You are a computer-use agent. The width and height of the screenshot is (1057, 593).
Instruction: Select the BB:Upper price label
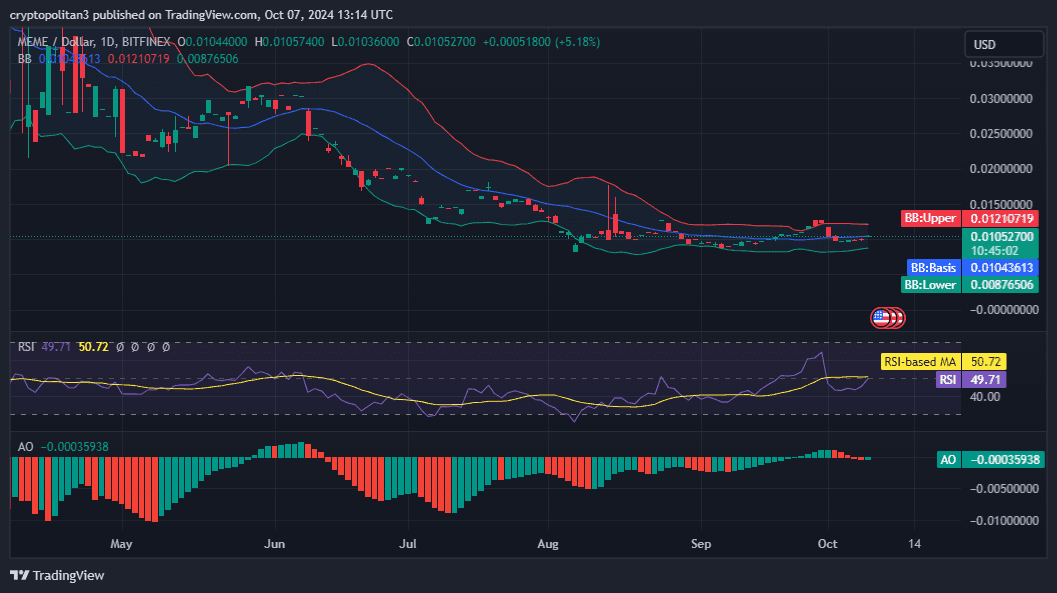click(x=930, y=218)
